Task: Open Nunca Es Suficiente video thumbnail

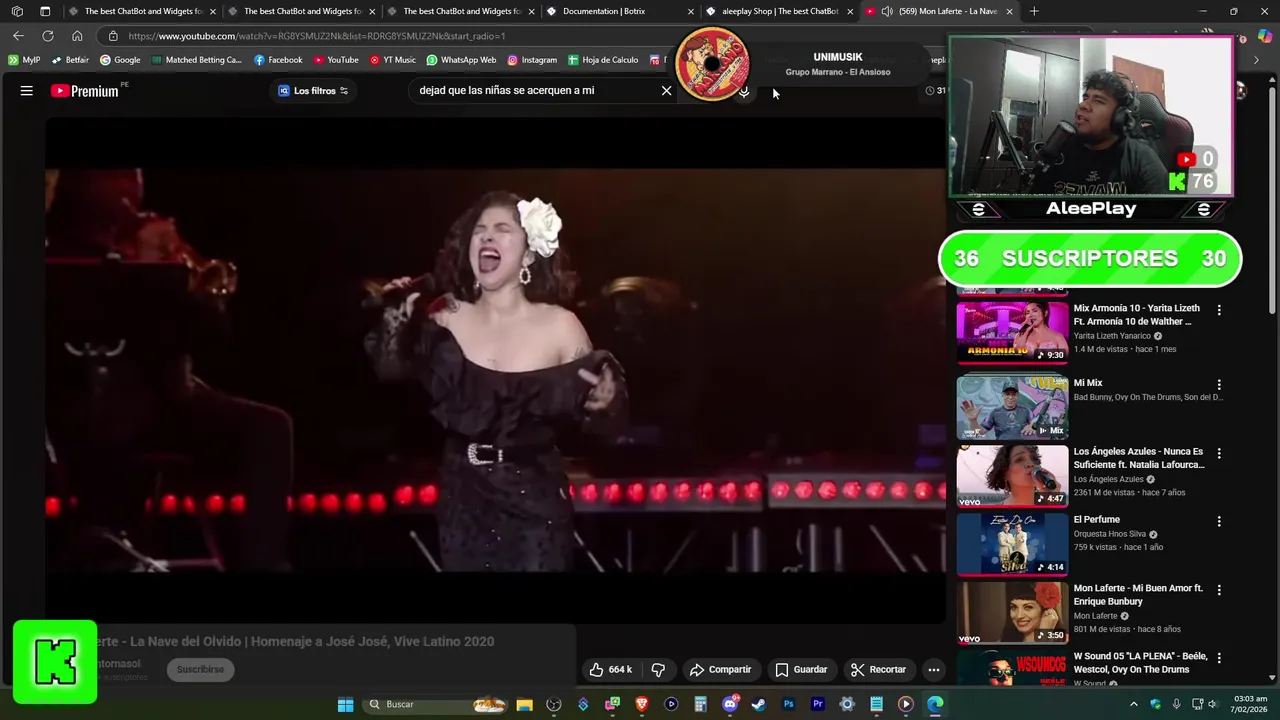Action: pyautogui.click(x=1012, y=476)
